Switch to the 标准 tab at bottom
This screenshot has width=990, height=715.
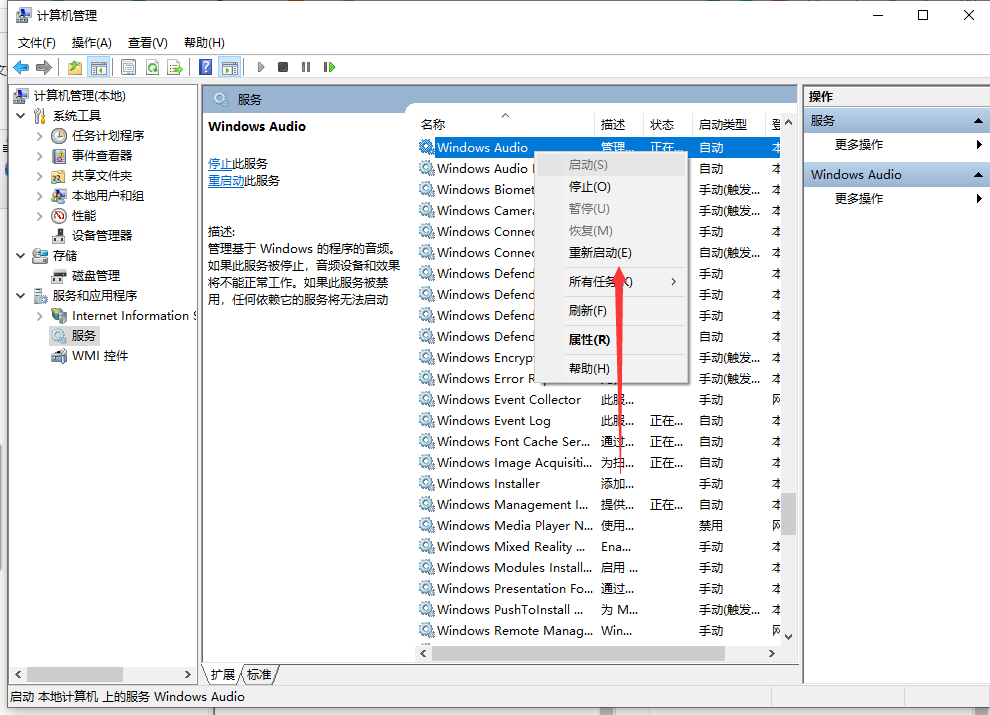(x=259, y=674)
